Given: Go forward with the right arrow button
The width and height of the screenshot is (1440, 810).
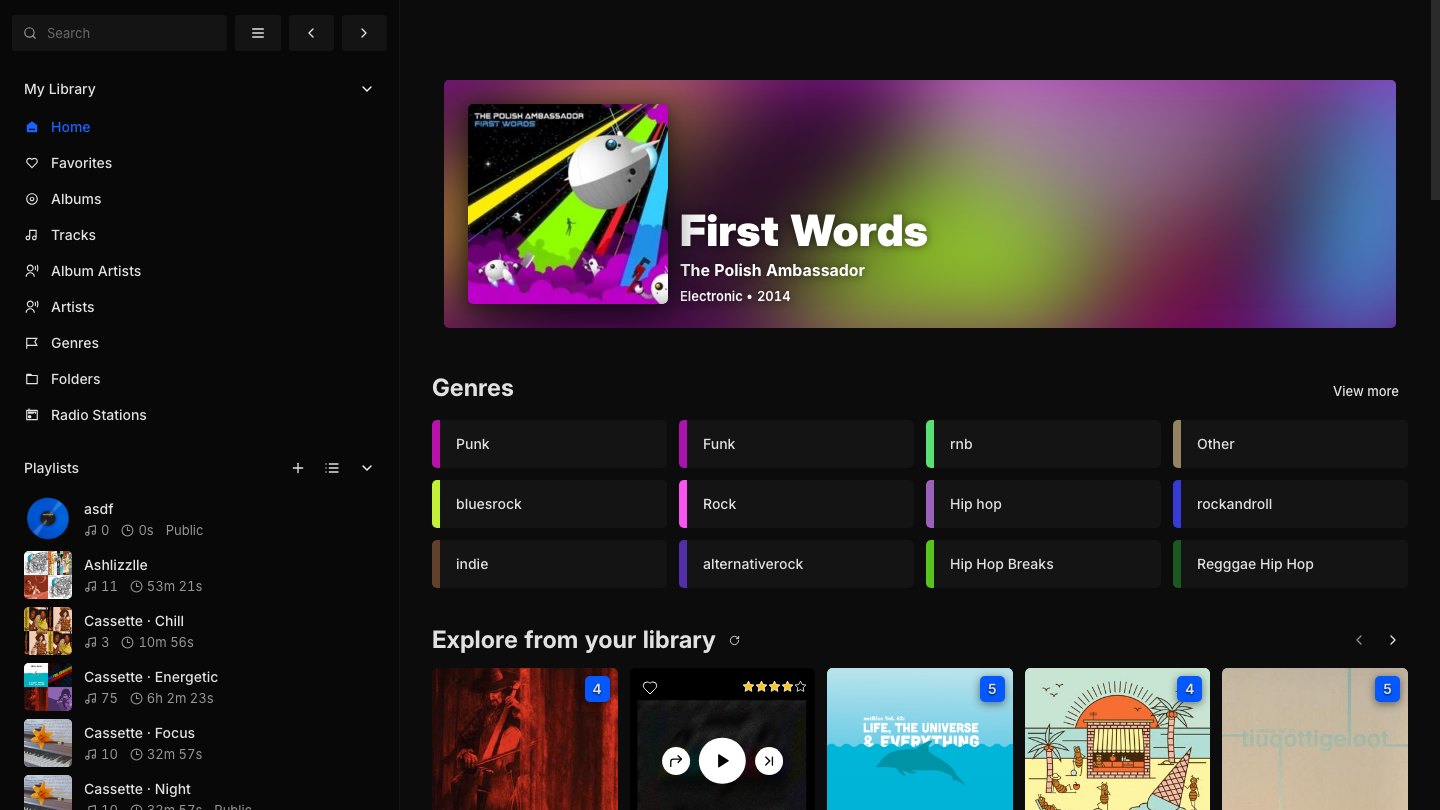Looking at the screenshot, I should (x=364, y=33).
